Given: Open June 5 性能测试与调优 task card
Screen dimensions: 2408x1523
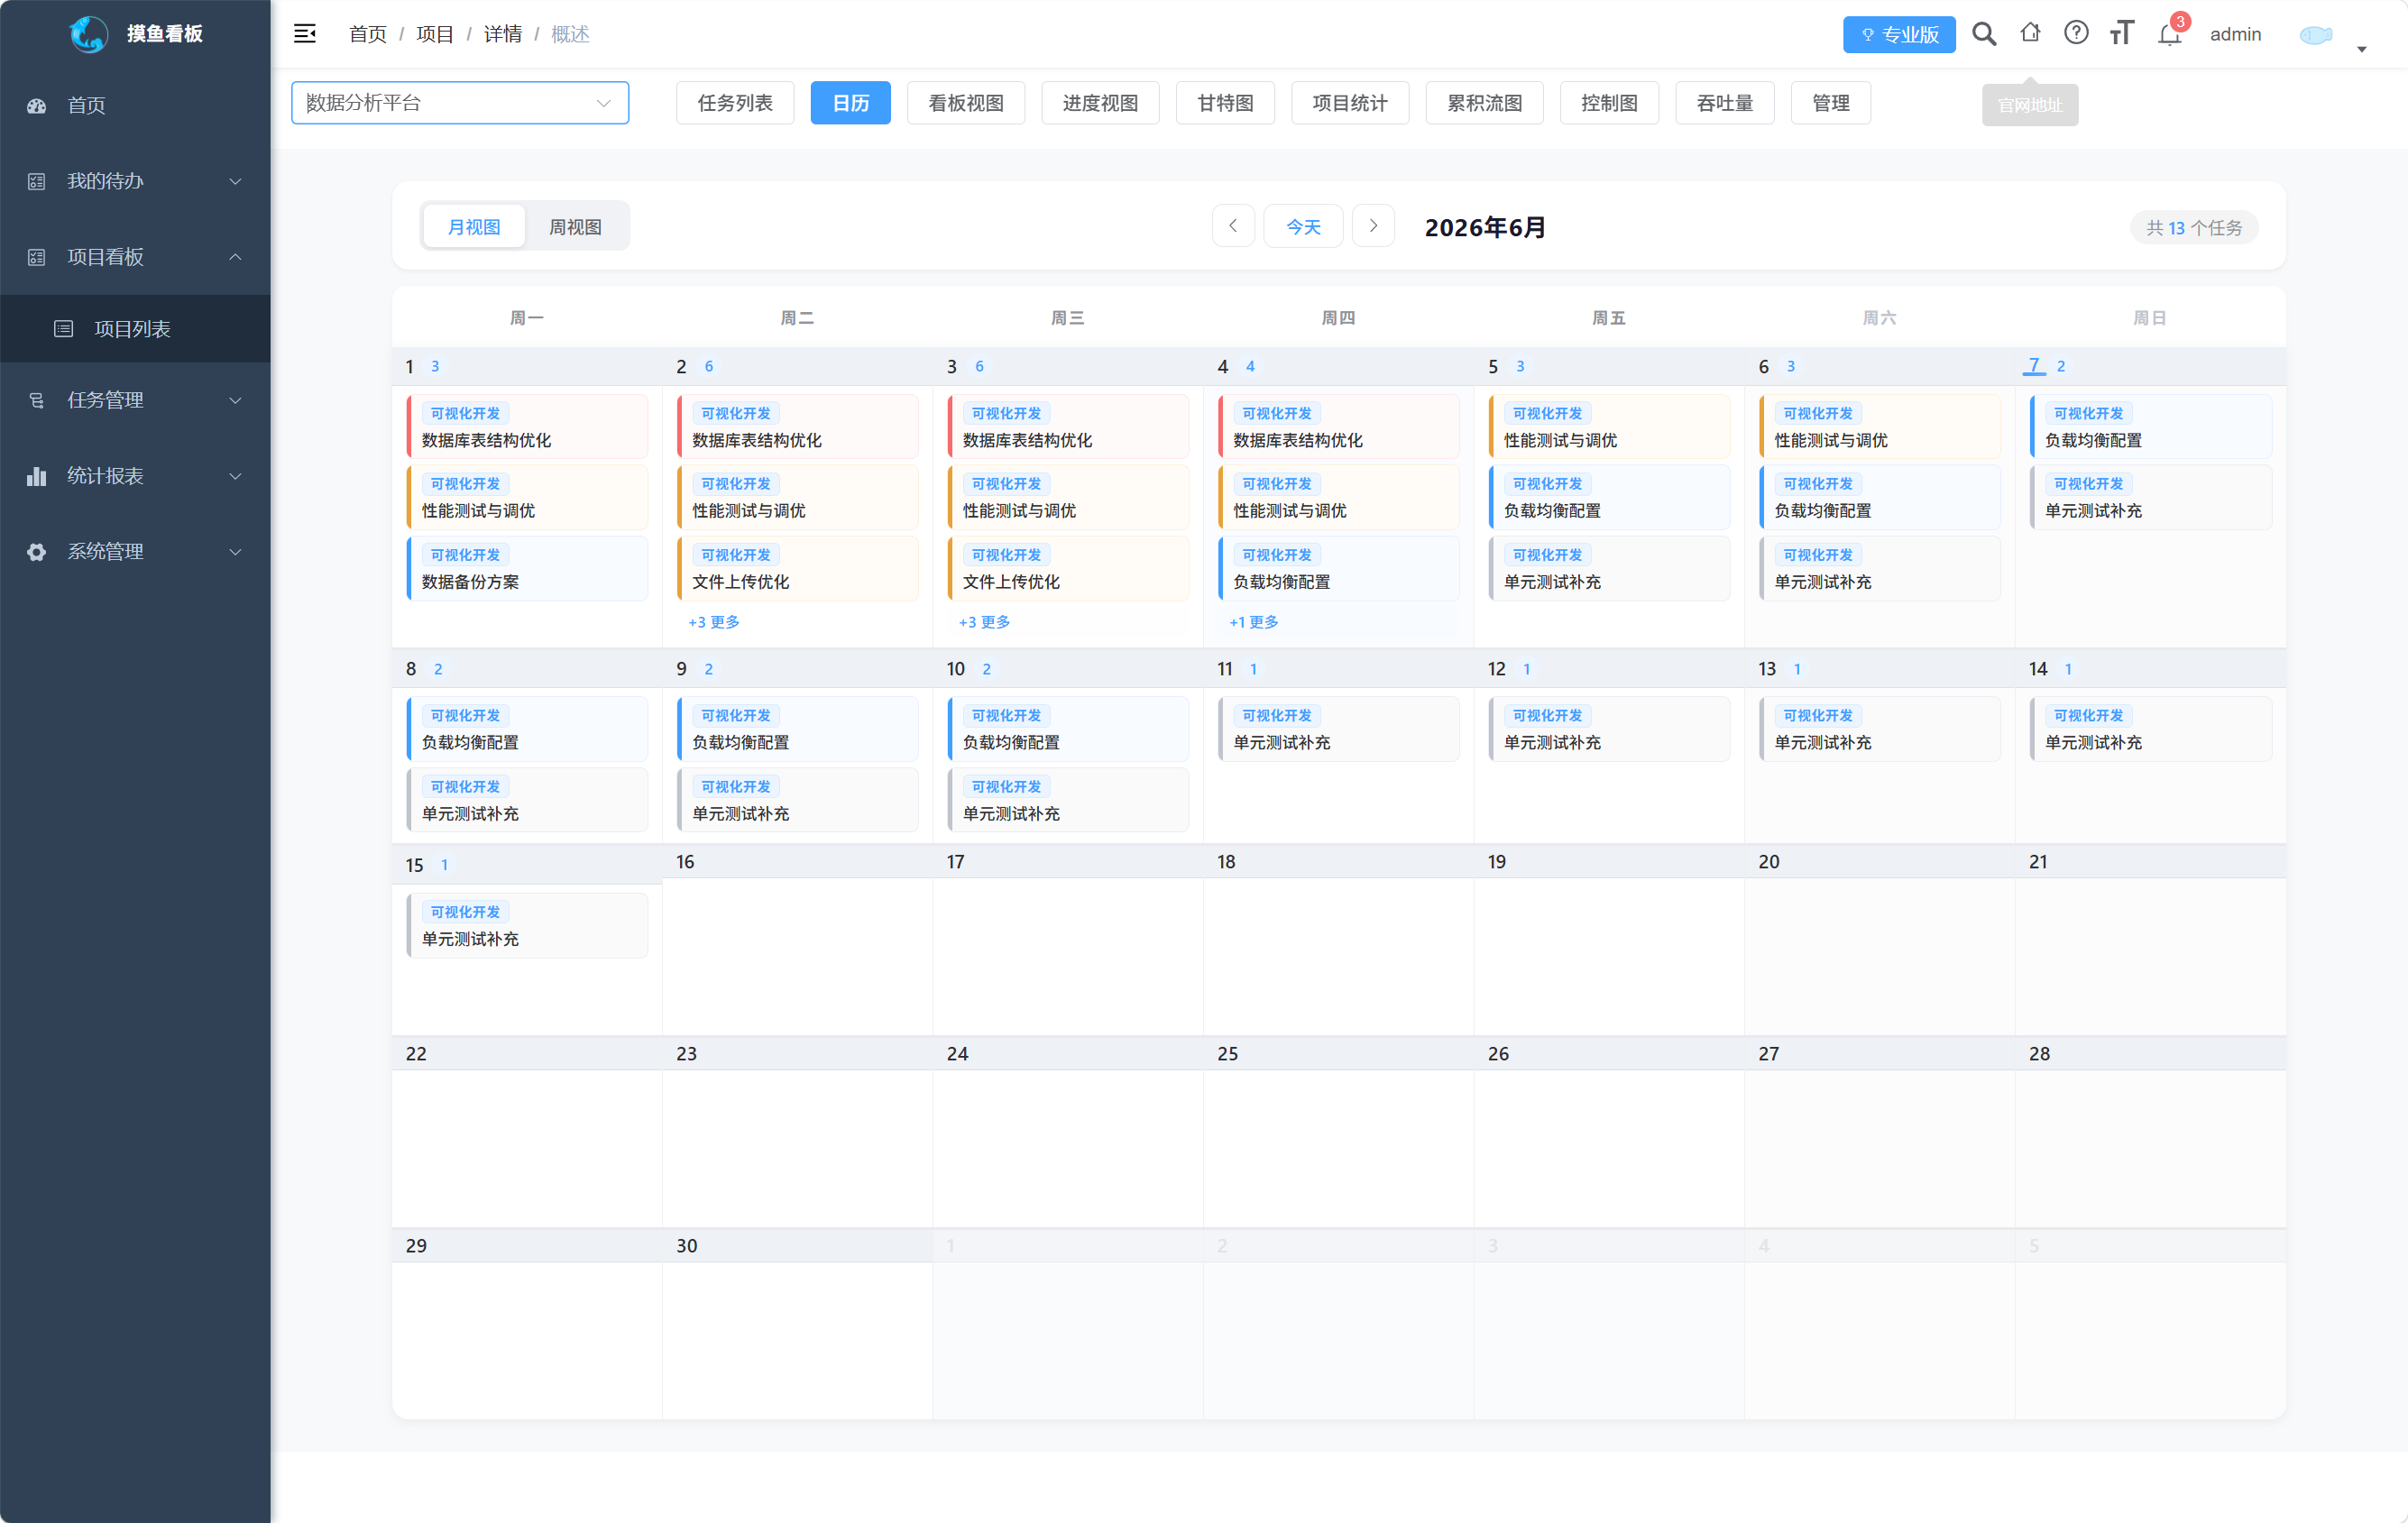Looking at the screenshot, I should [1609, 427].
